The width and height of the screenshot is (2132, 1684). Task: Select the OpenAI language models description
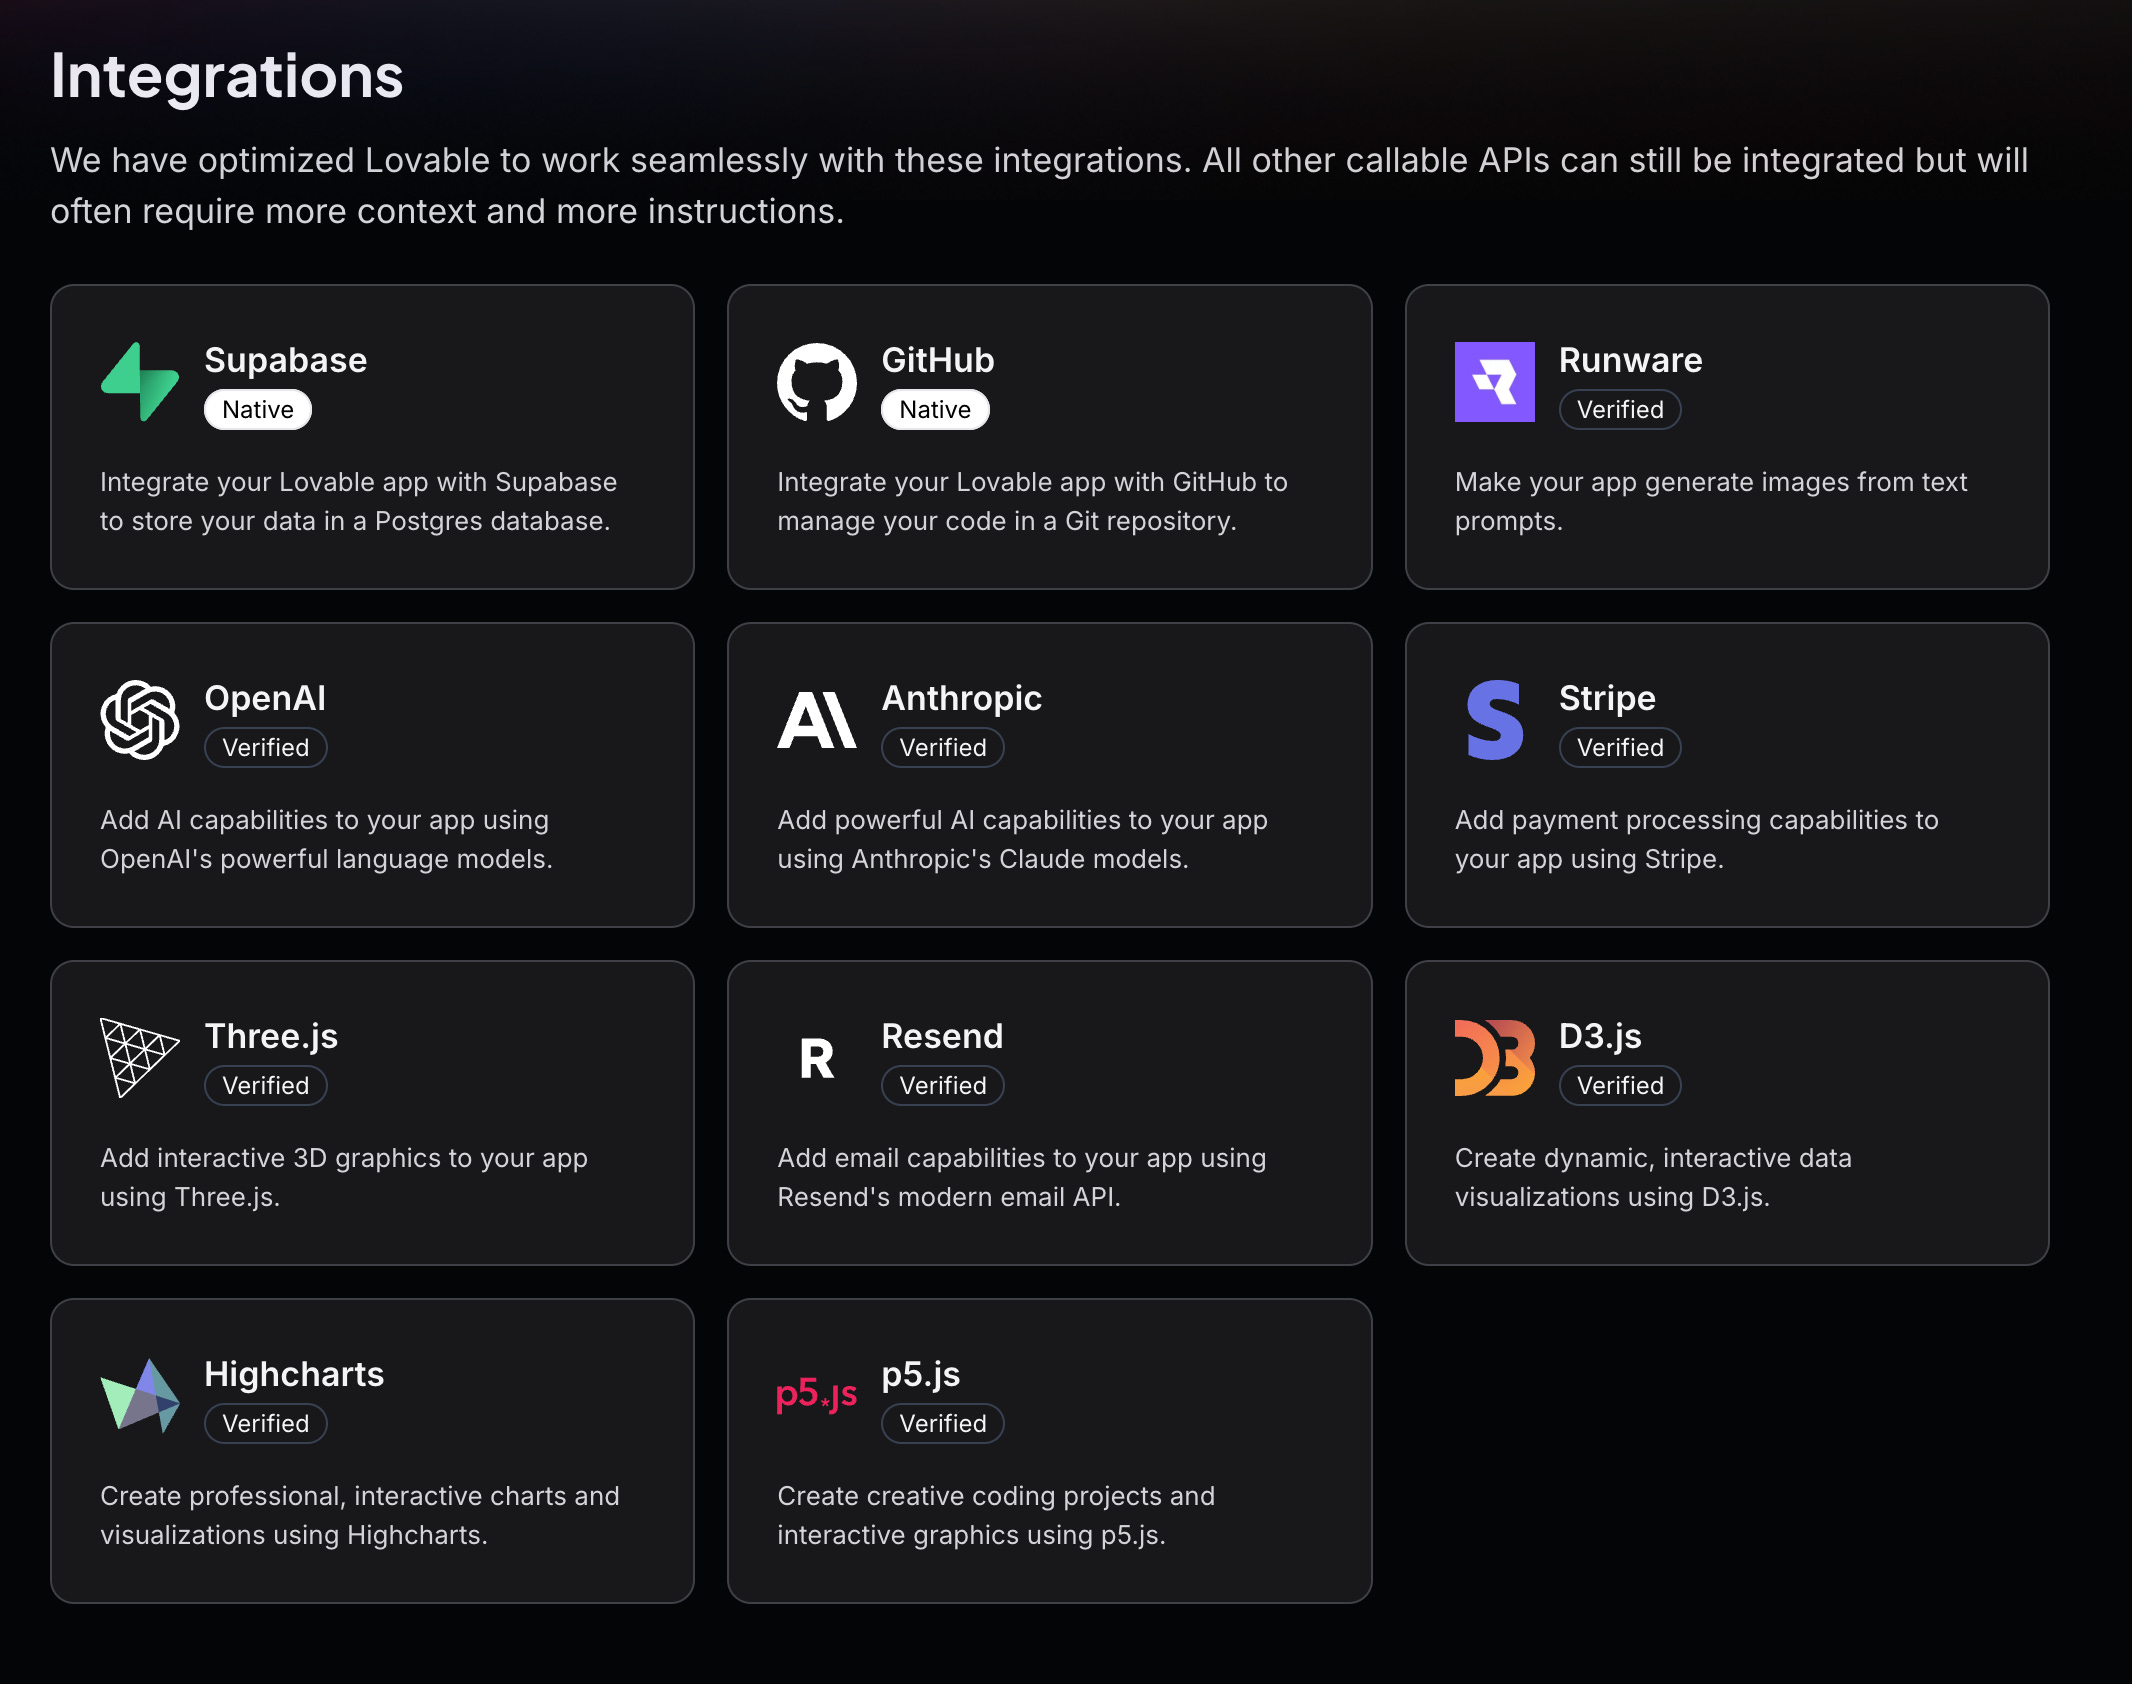pos(326,840)
